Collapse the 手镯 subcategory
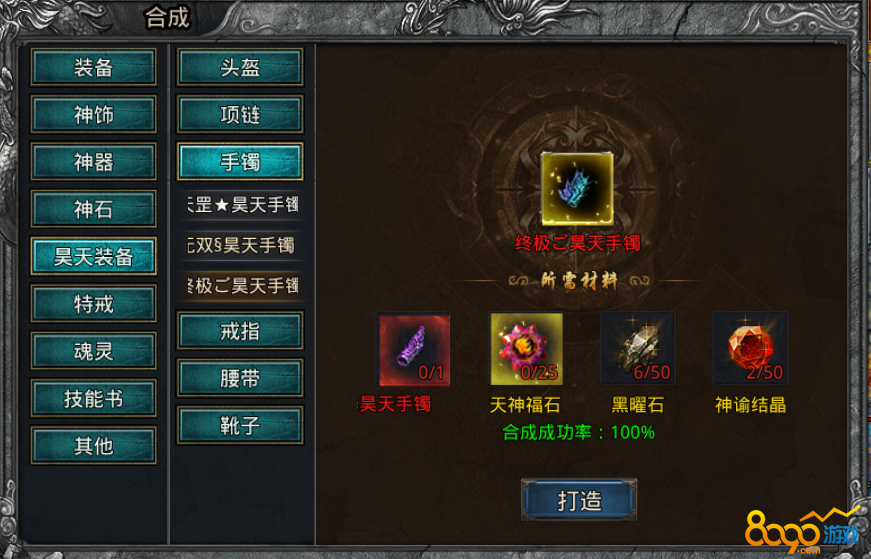This screenshot has width=871, height=559. [x=240, y=162]
